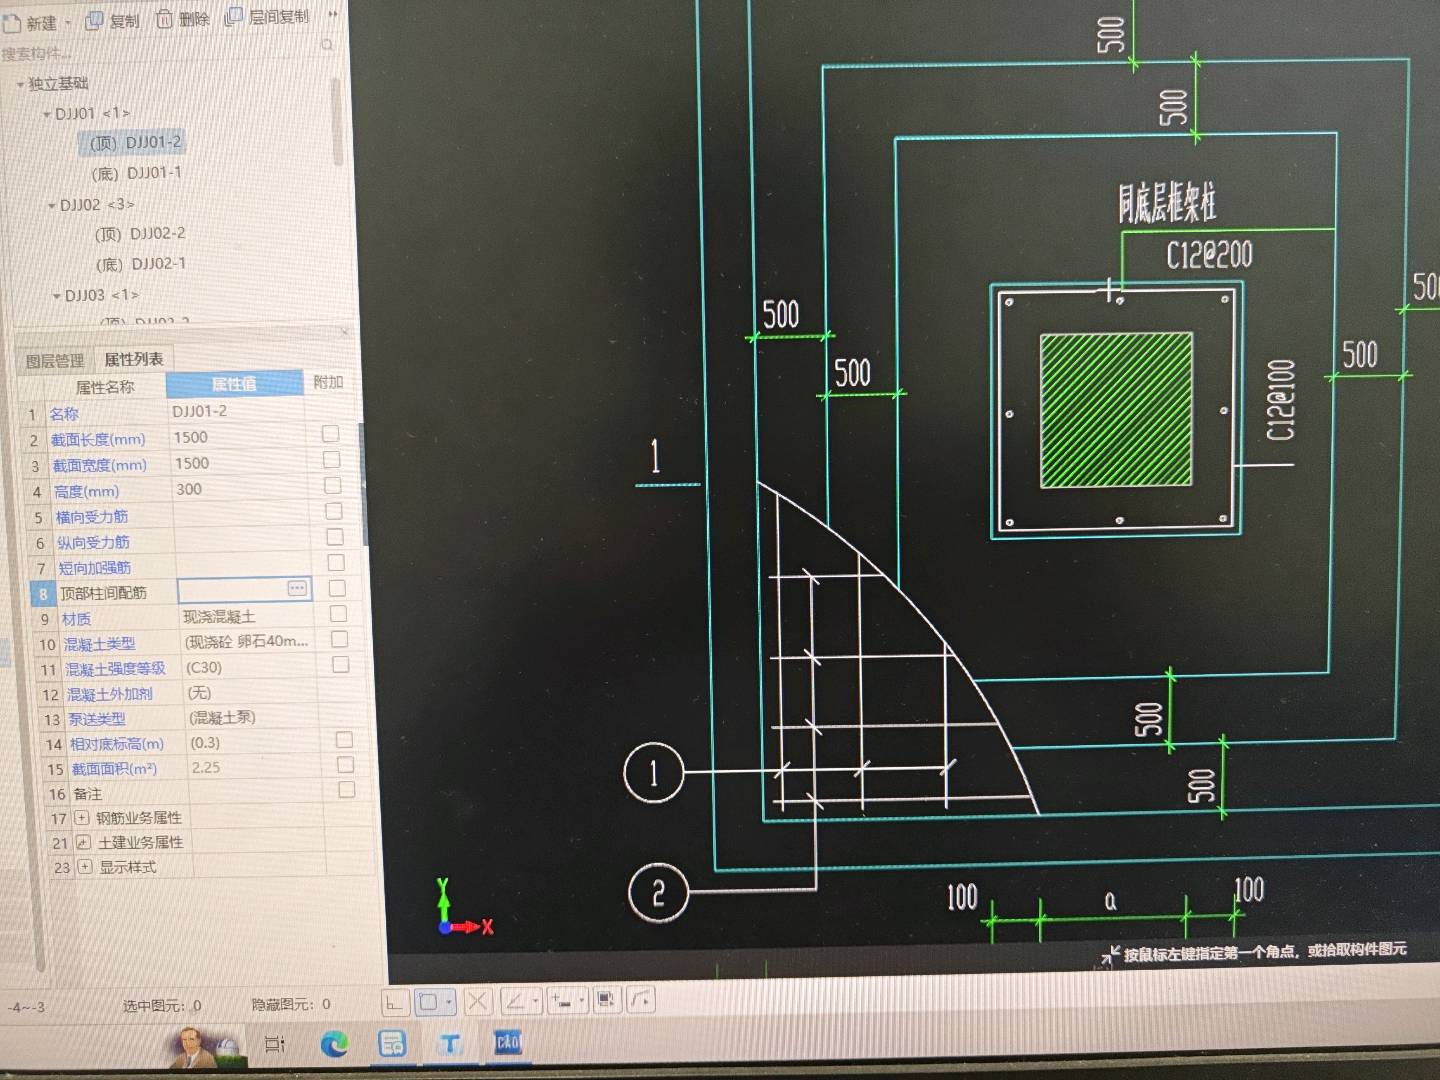Tick the 附加 checkbox for 短向加强筋
The width and height of the screenshot is (1440, 1080).
tap(336, 563)
